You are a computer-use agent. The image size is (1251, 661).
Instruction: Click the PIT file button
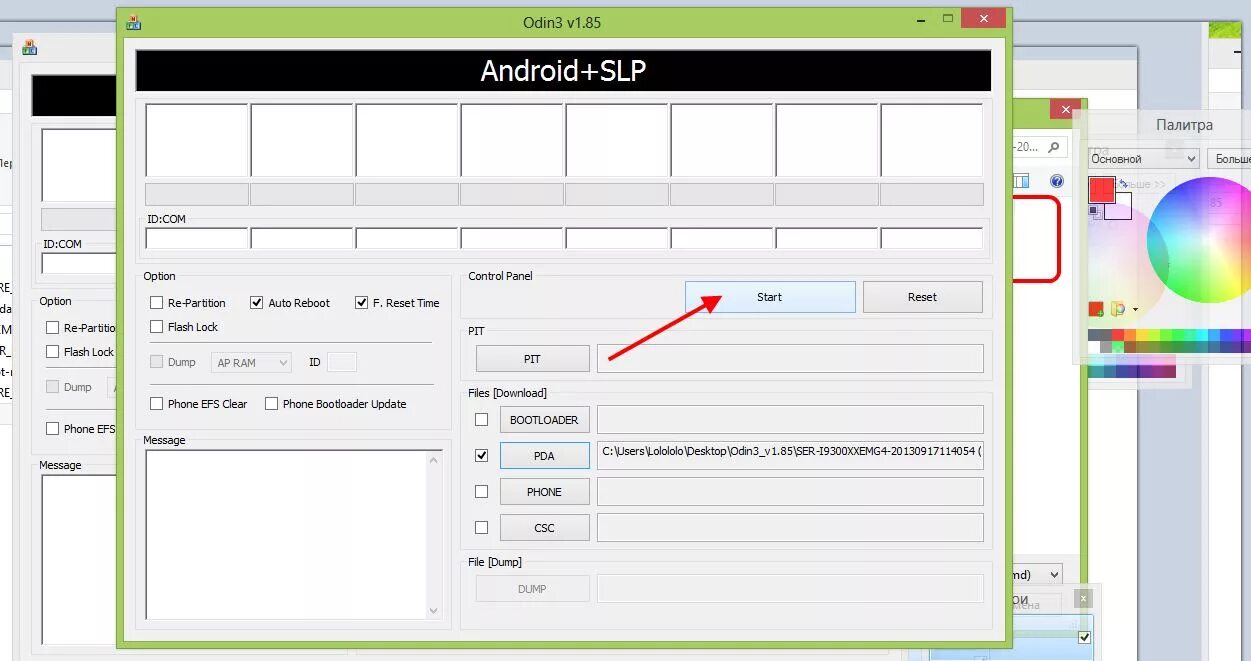click(532, 359)
